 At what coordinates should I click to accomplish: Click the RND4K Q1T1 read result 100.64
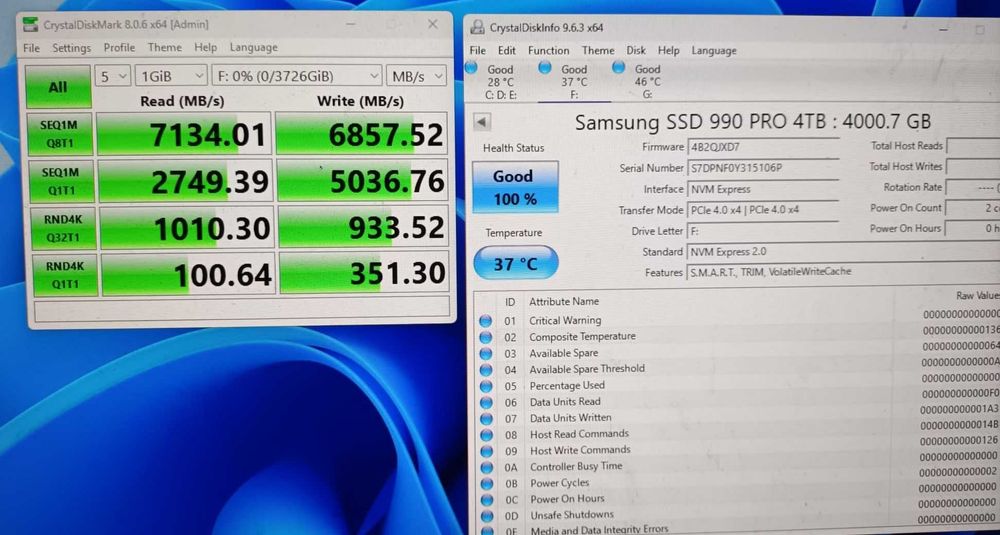(x=188, y=275)
